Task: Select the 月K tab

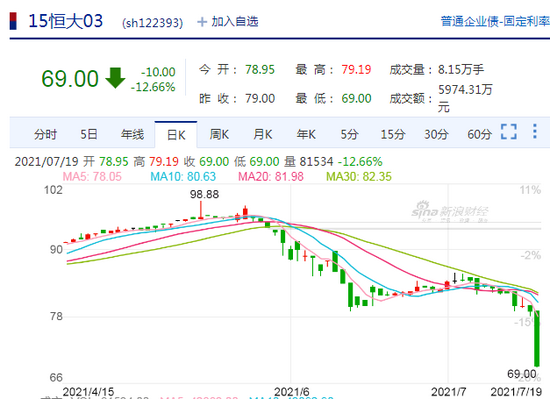Action: click(x=263, y=134)
